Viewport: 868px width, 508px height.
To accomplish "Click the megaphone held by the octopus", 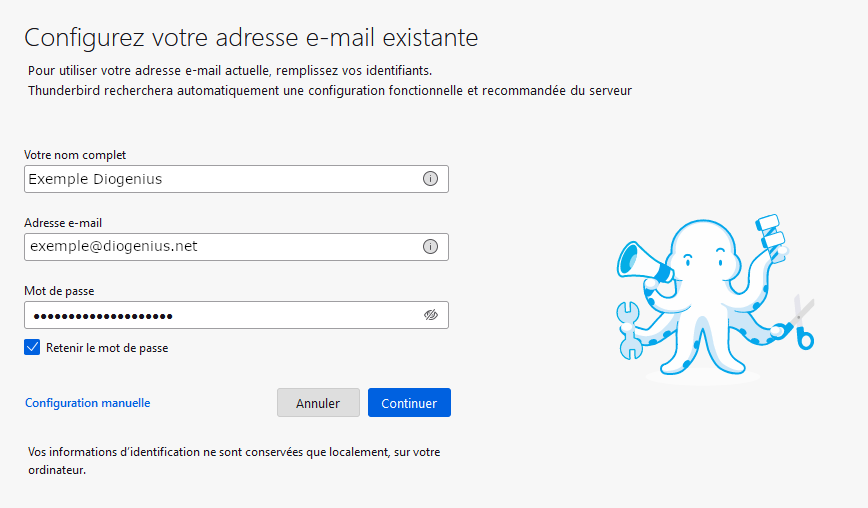I will (642, 263).
